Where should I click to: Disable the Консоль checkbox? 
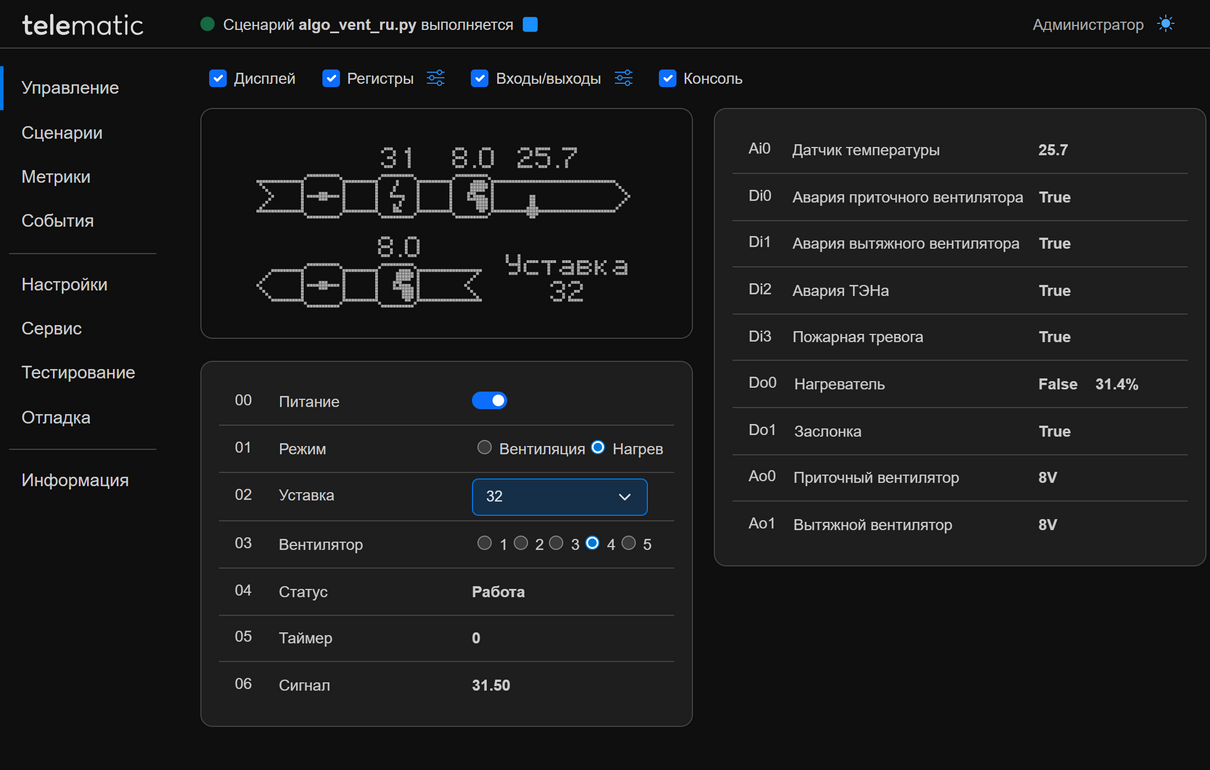click(668, 78)
